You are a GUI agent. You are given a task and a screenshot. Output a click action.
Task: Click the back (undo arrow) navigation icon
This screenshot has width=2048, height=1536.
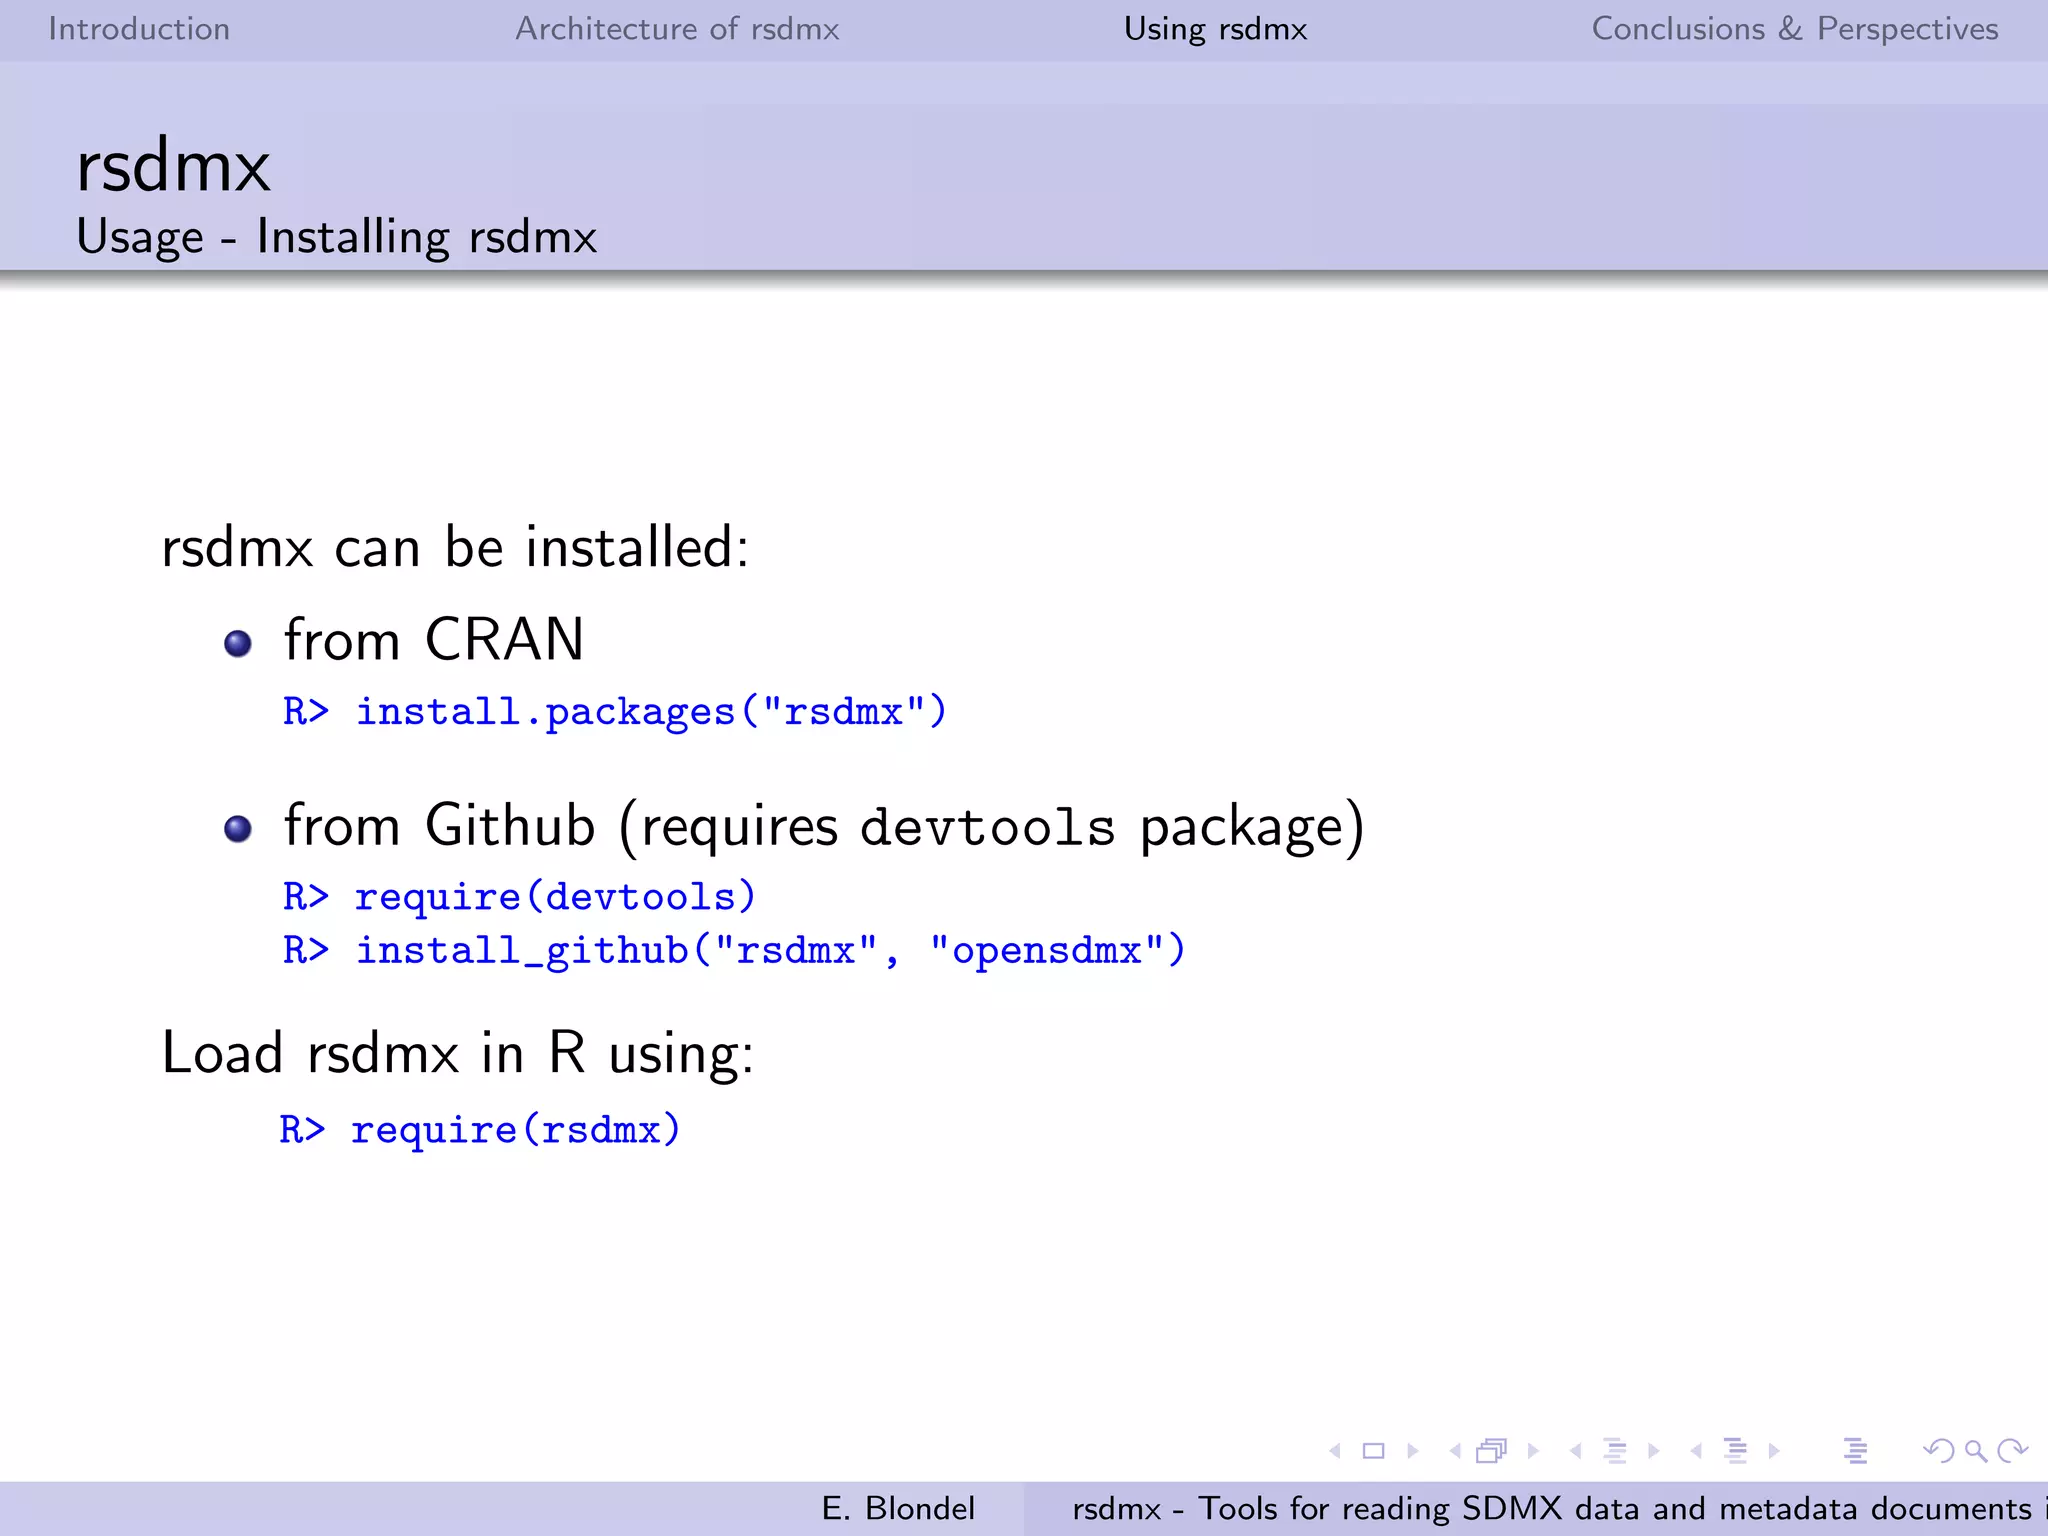pos(1938,1451)
